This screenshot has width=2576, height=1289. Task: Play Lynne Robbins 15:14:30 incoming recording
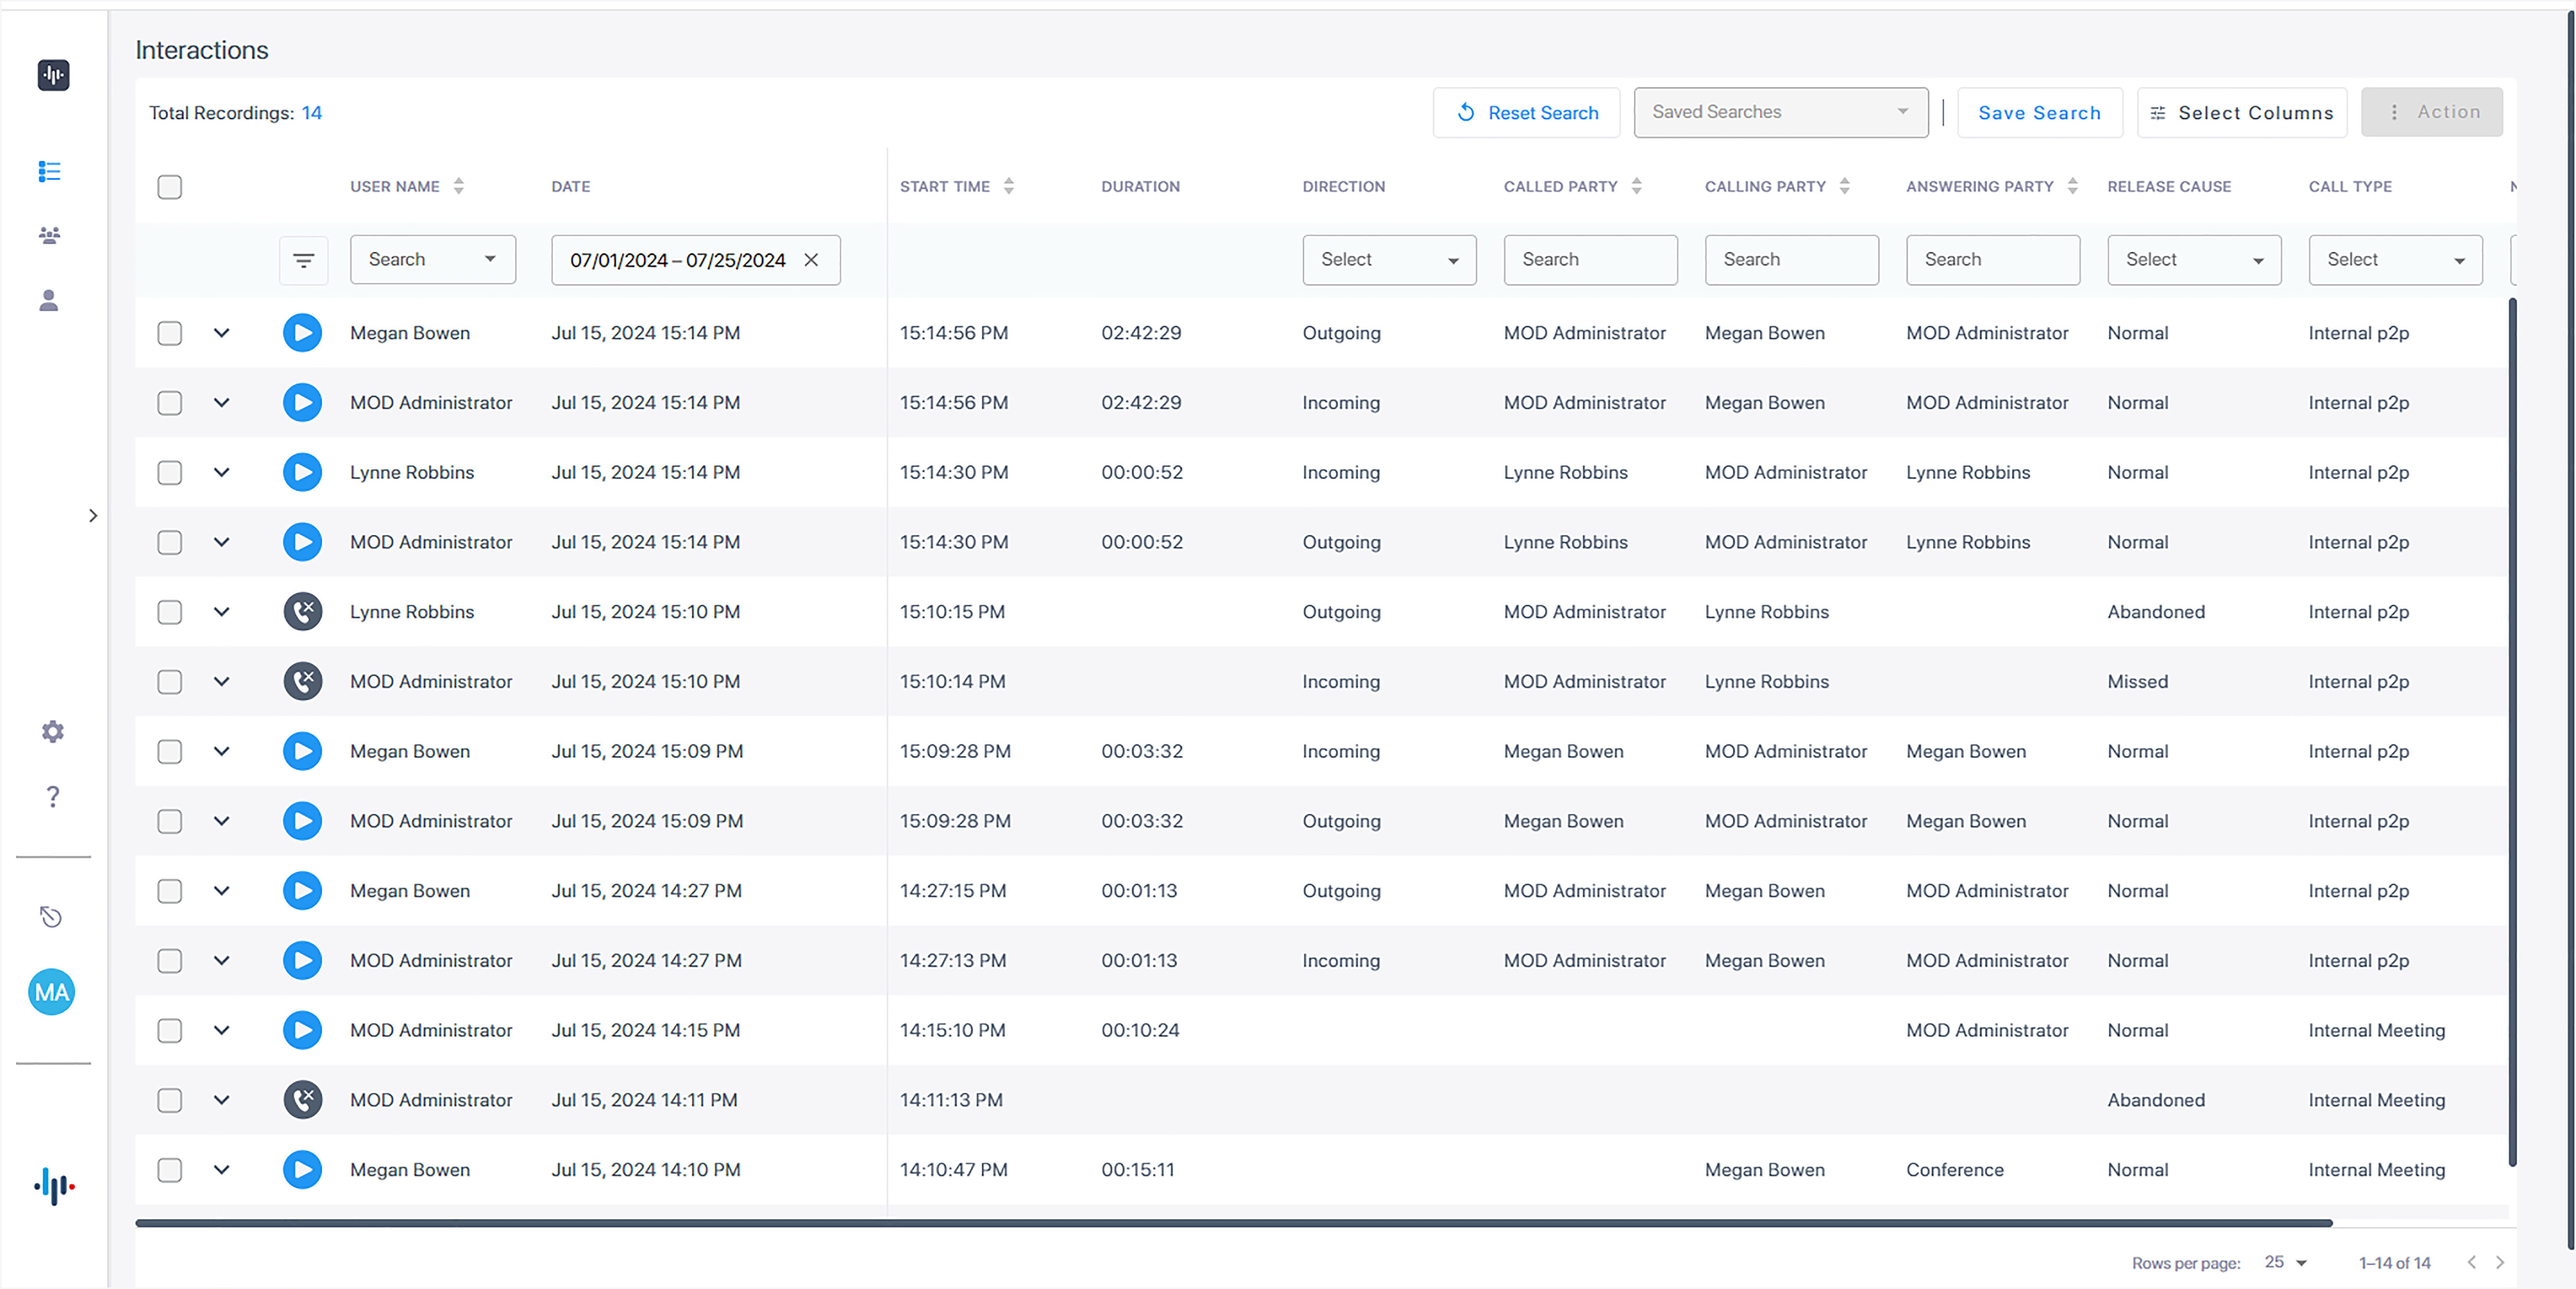(x=302, y=472)
